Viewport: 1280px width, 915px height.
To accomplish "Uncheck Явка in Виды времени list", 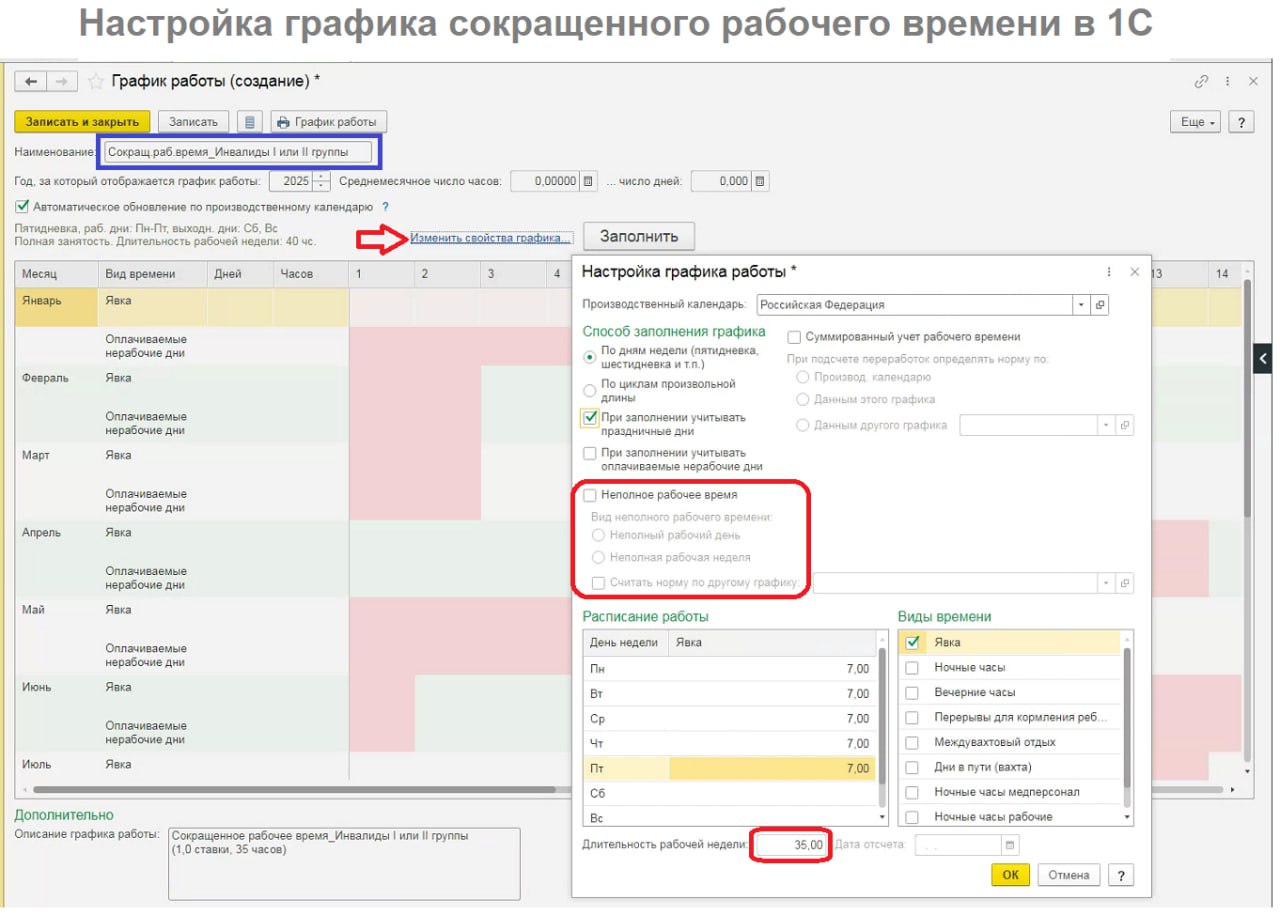I will (x=912, y=642).
